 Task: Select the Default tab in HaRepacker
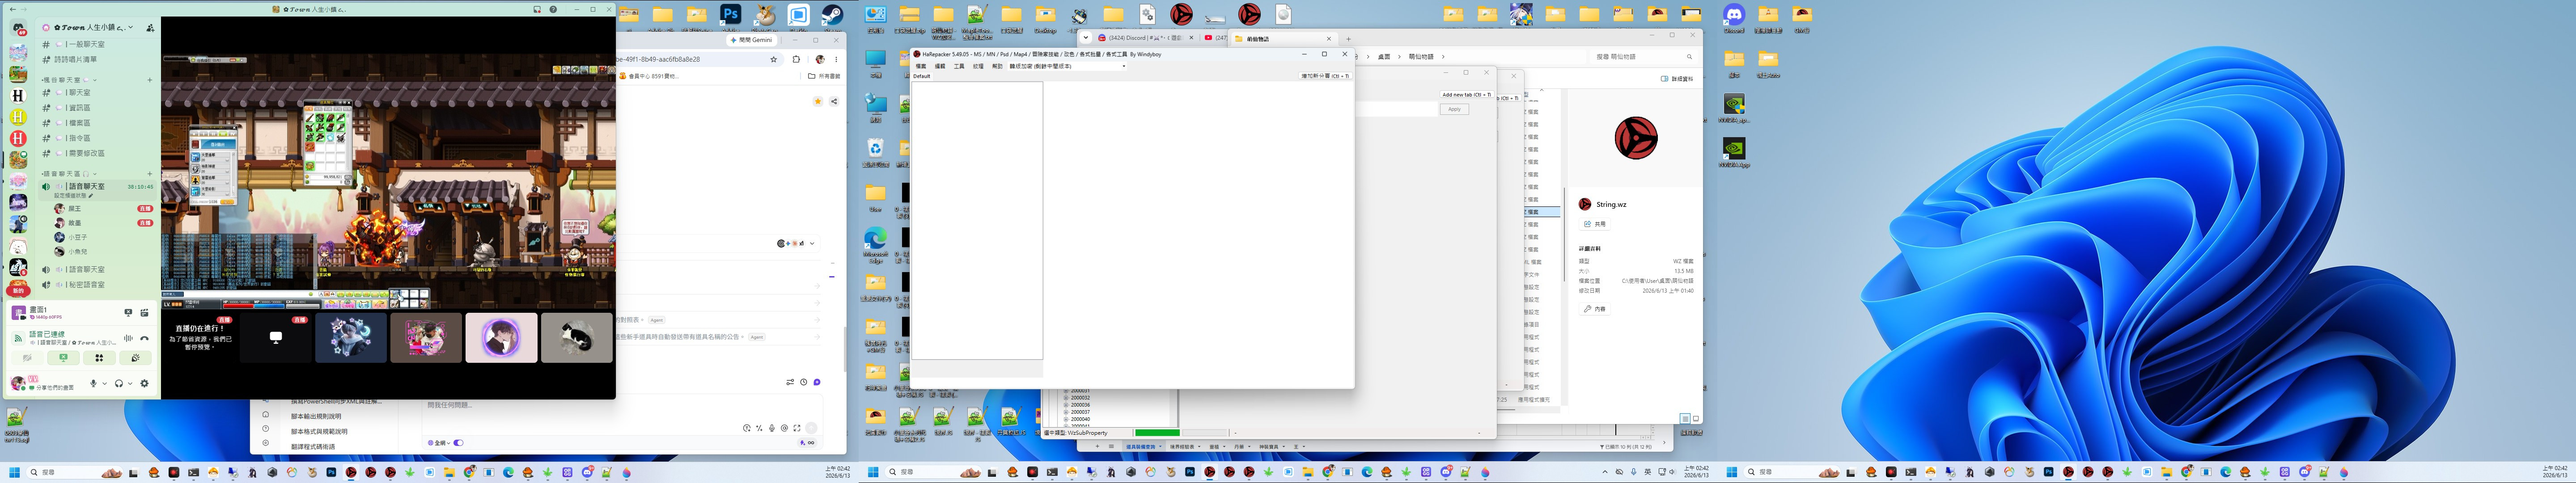(922, 76)
